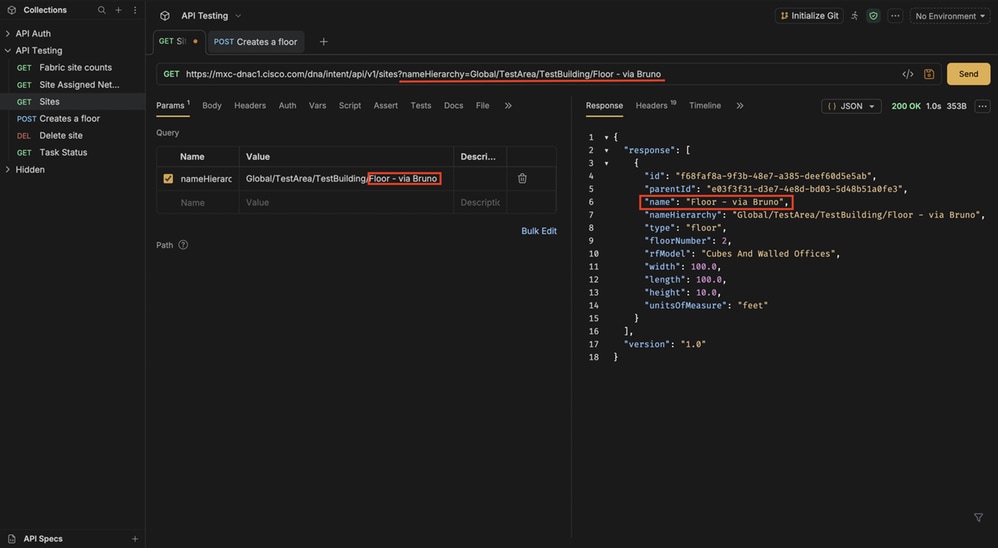
Task: Open the Docs tab
Action: 454,106
